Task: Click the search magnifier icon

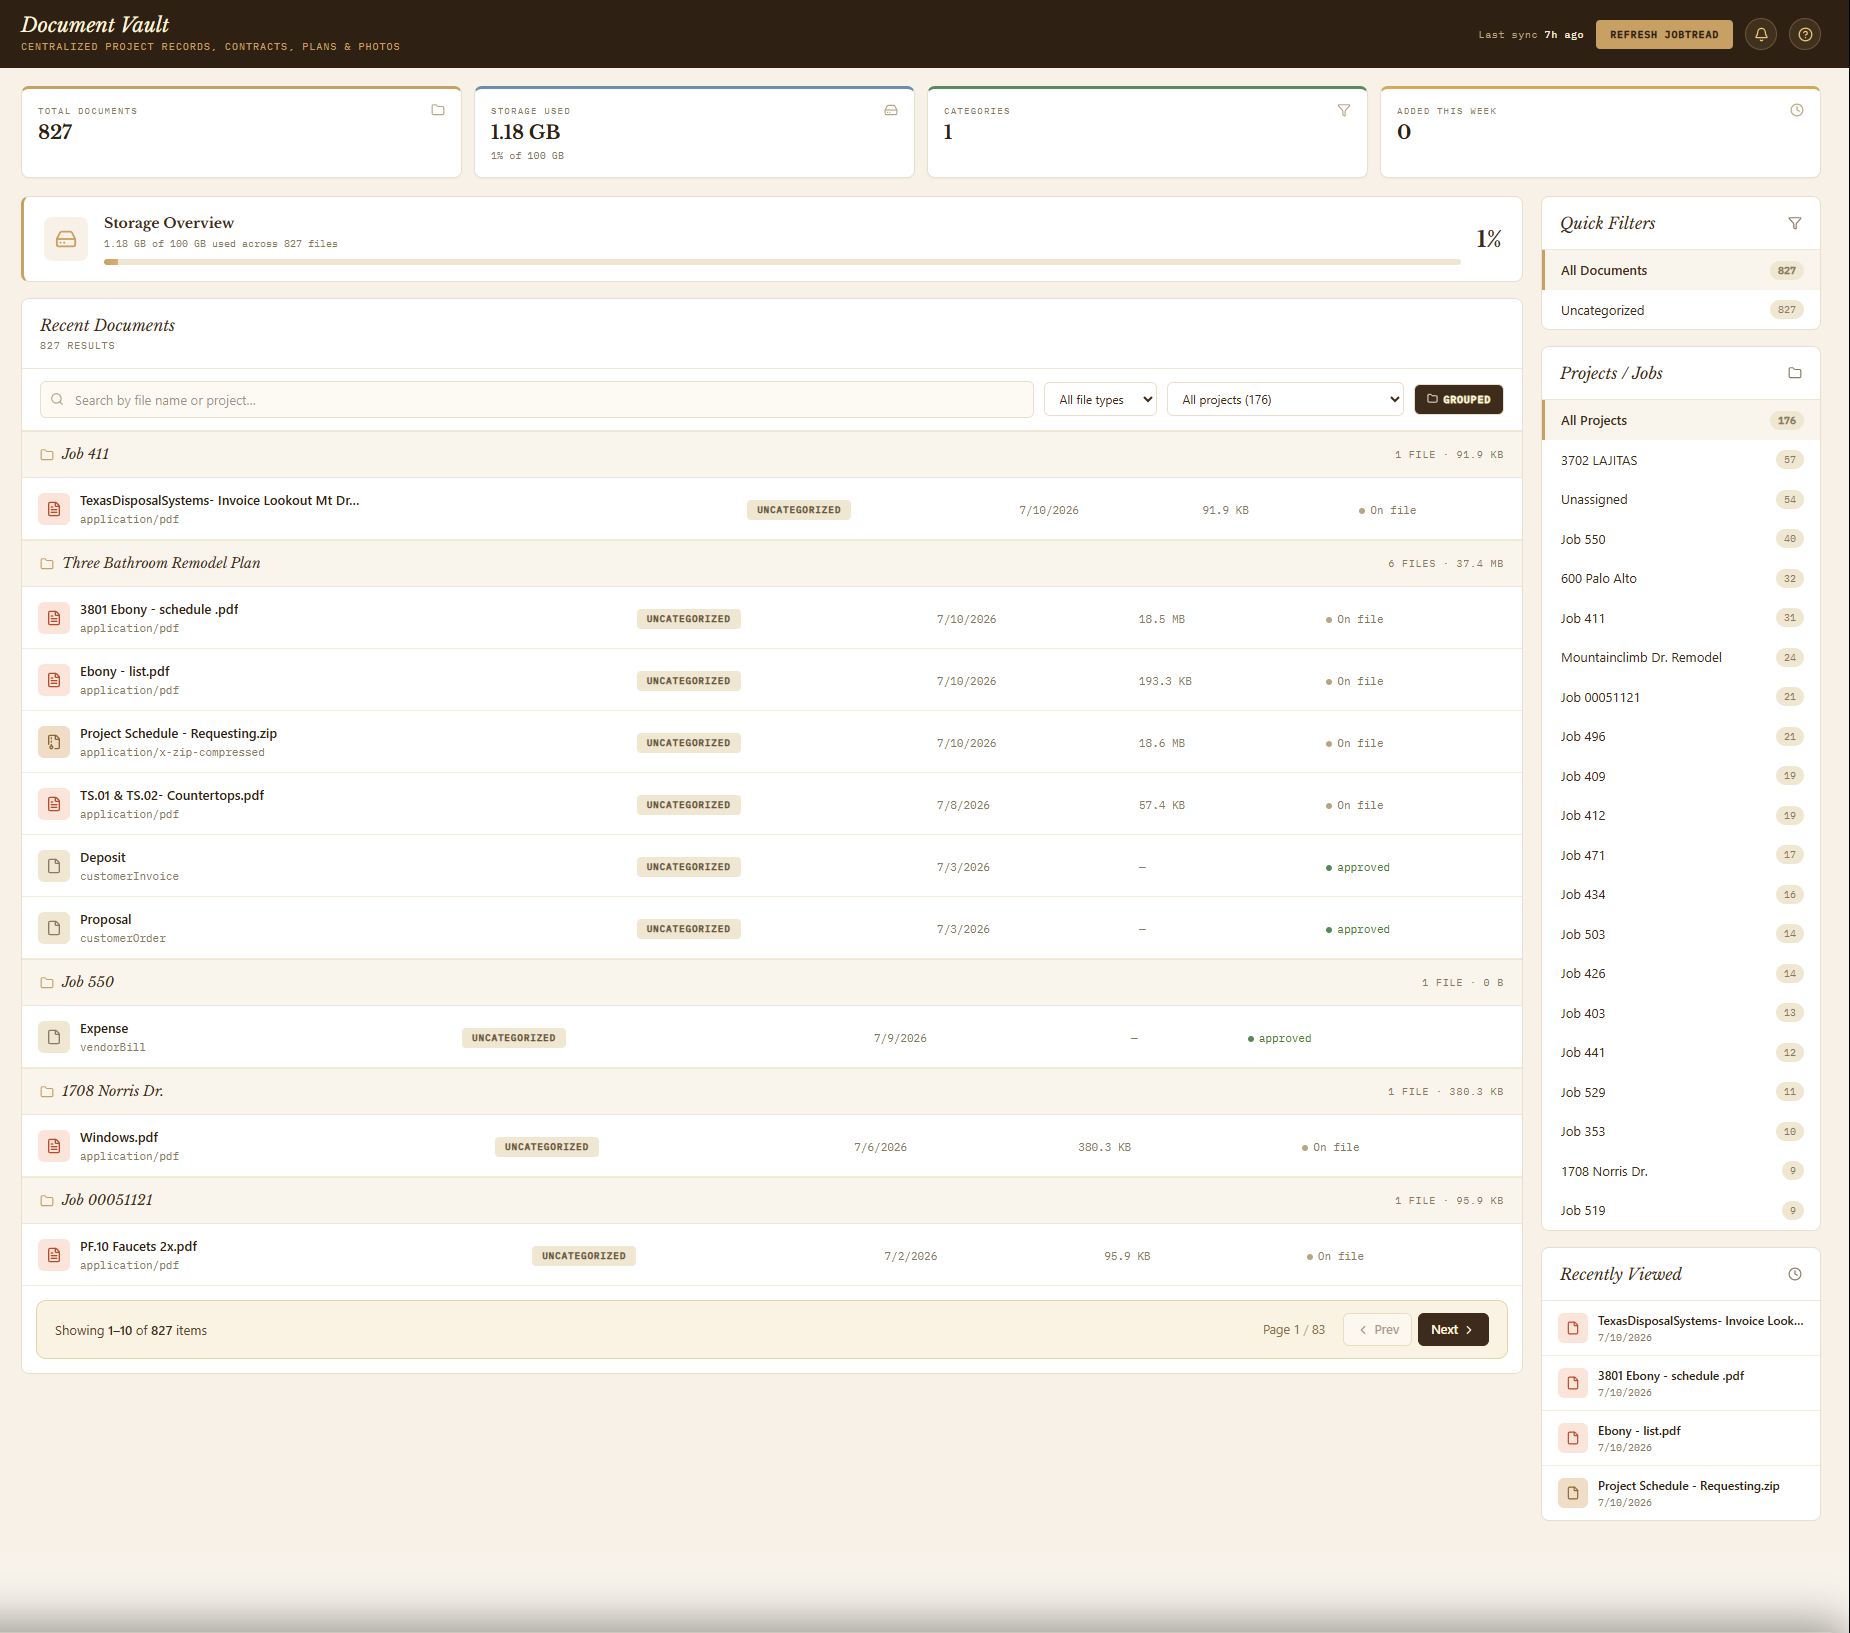Action: (57, 399)
